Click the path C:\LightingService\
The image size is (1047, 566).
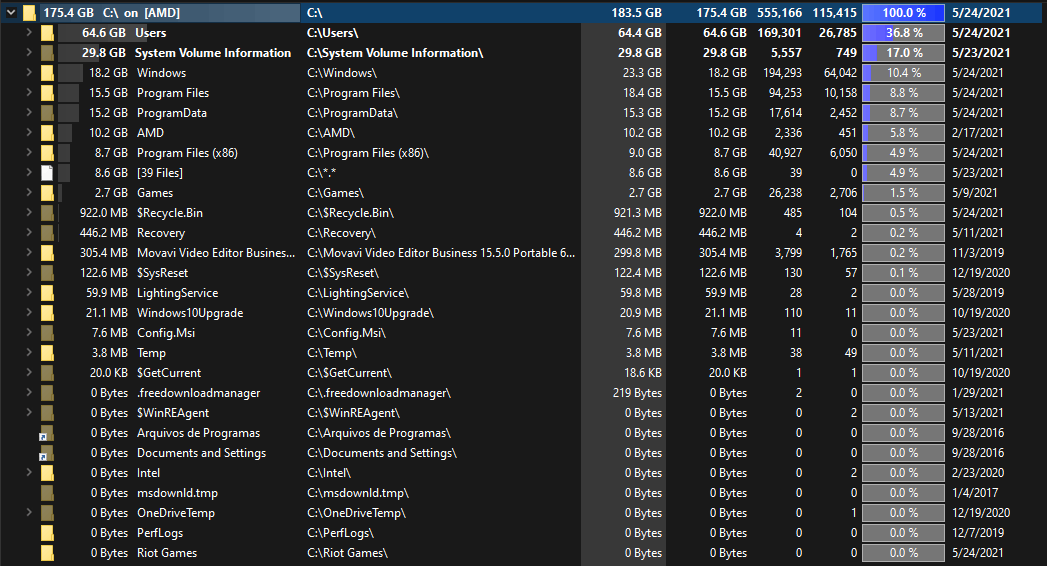click(x=358, y=293)
